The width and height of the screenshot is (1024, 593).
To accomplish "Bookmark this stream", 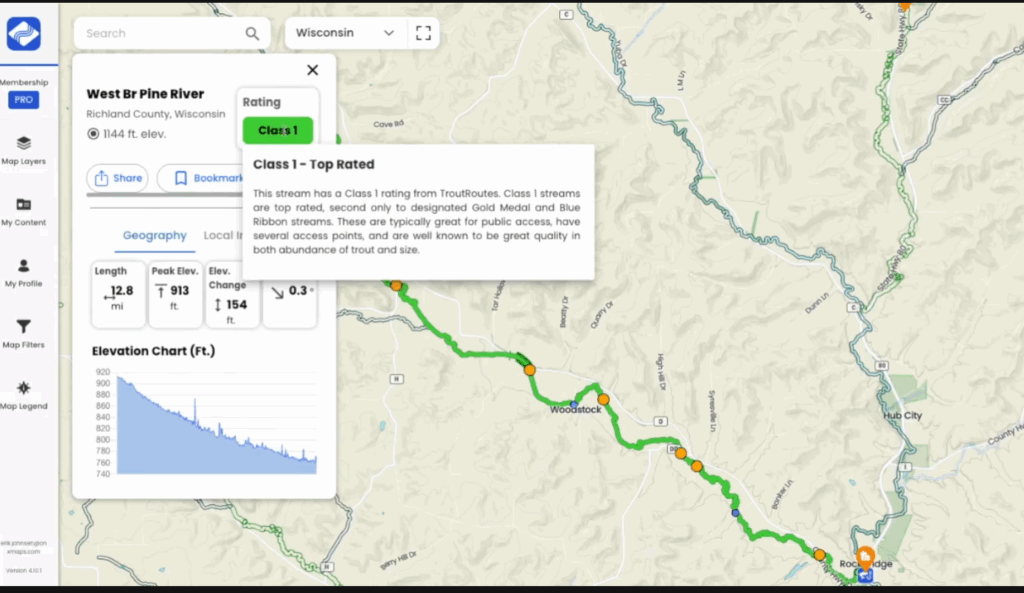I will pyautogui.click(x=202, y=178).
